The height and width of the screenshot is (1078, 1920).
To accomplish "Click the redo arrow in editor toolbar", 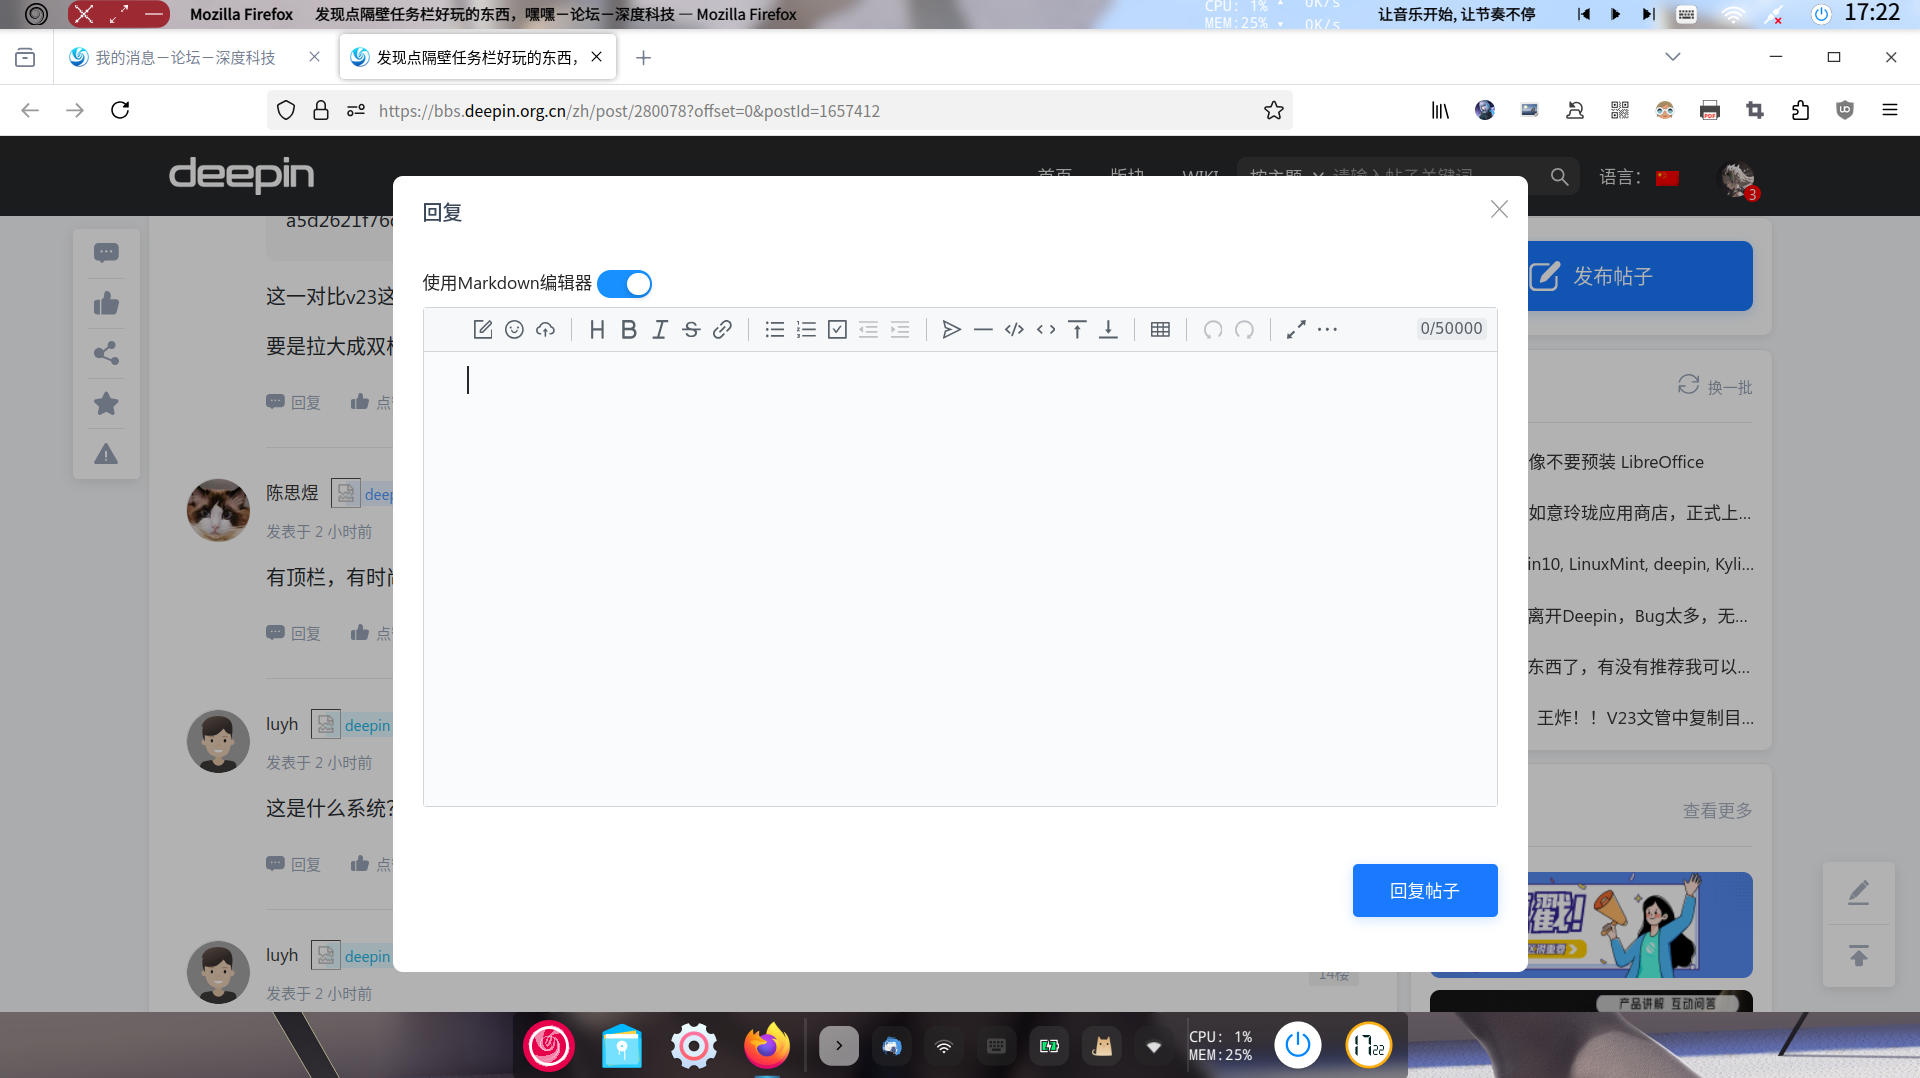I will 1244,330.
